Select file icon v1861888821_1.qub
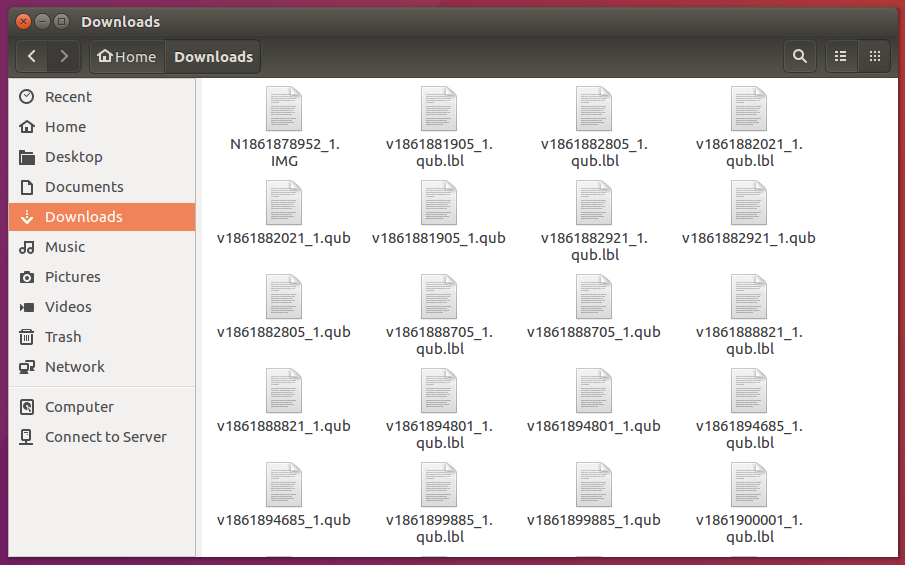The image size is (905, 565). tap(284, 391)
